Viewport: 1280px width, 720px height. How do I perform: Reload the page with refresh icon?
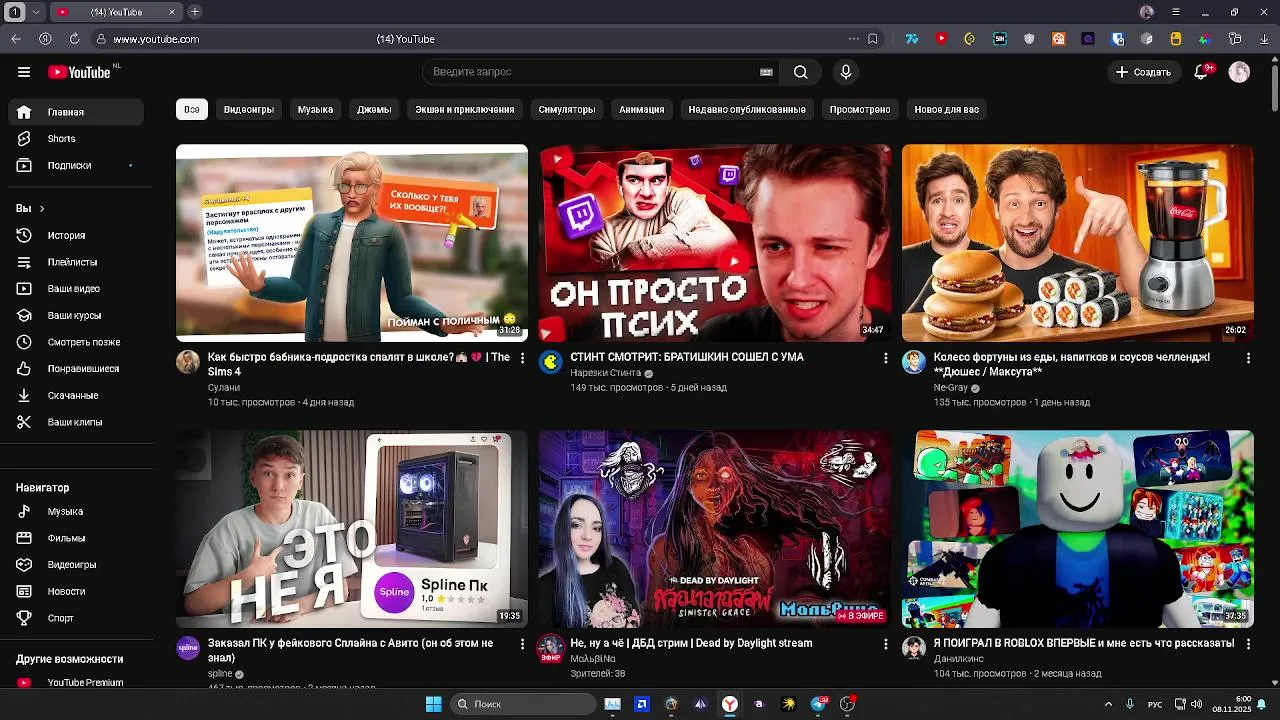[x=74, y=39]
